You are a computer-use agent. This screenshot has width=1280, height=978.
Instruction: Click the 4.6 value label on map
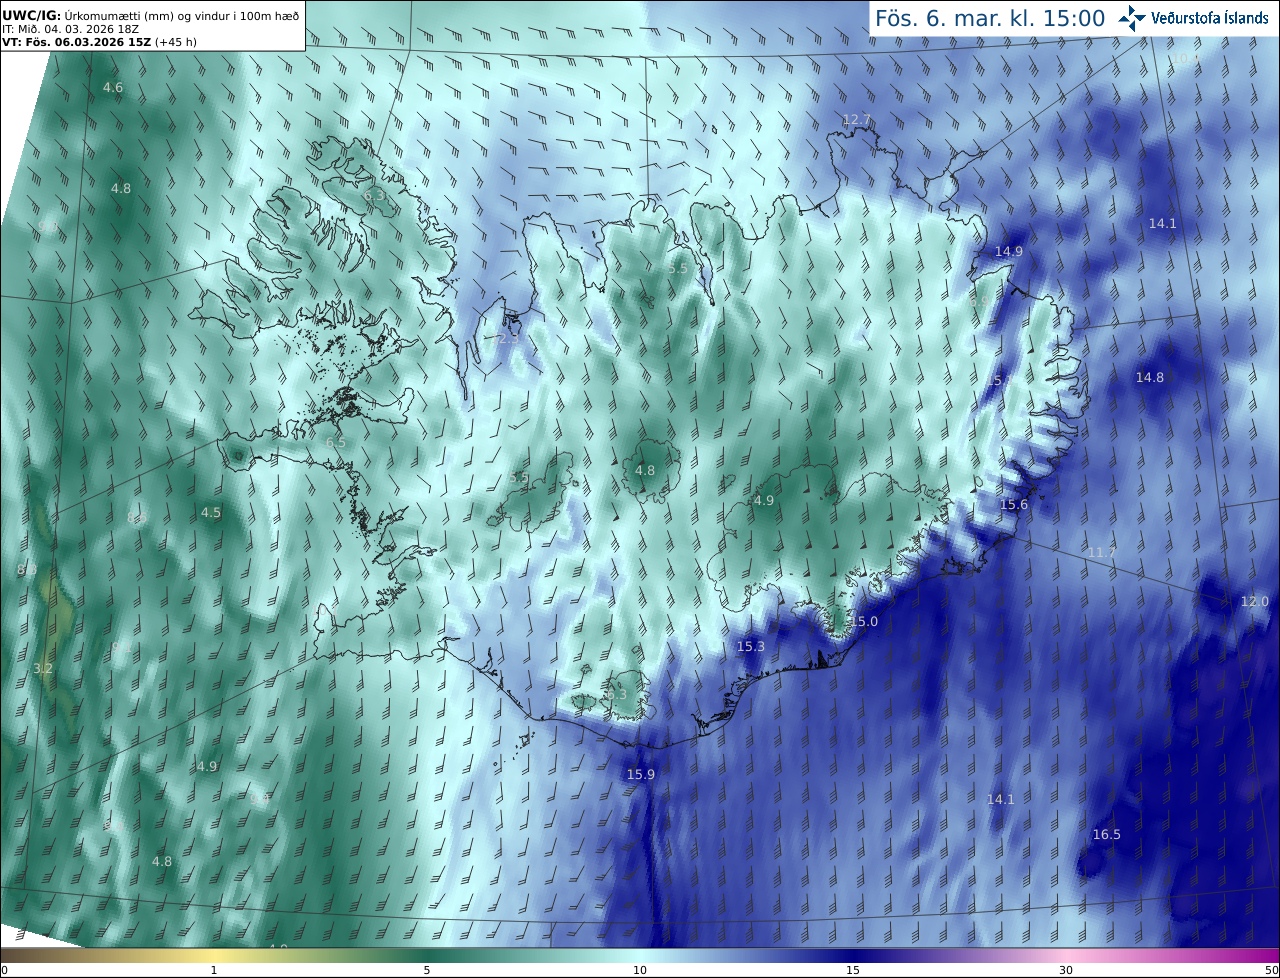point(113,88)
